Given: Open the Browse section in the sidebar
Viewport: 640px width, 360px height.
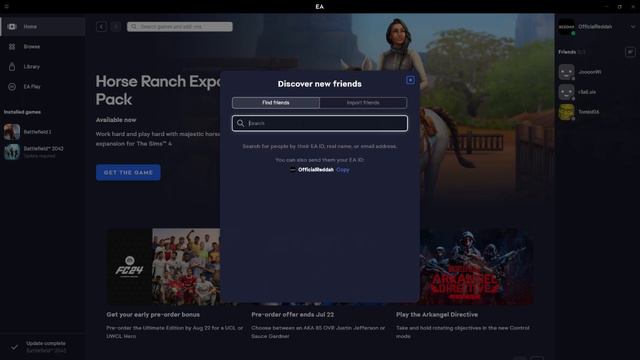Looking at the screenshot, I should (x=43, y=47).
